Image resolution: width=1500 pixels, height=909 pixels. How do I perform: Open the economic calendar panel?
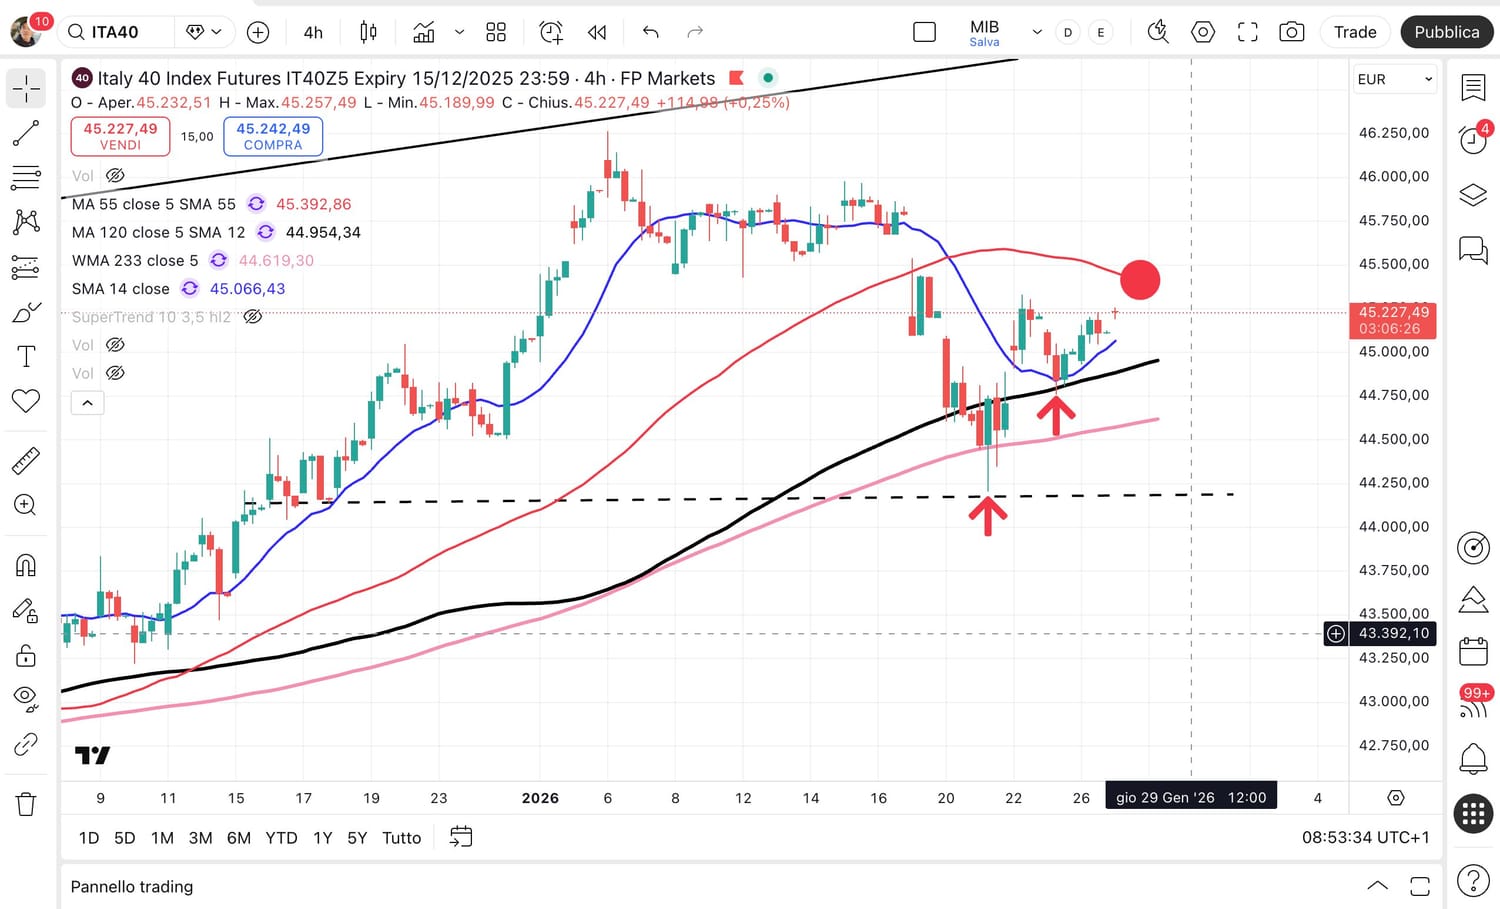tap(1473, 652)
